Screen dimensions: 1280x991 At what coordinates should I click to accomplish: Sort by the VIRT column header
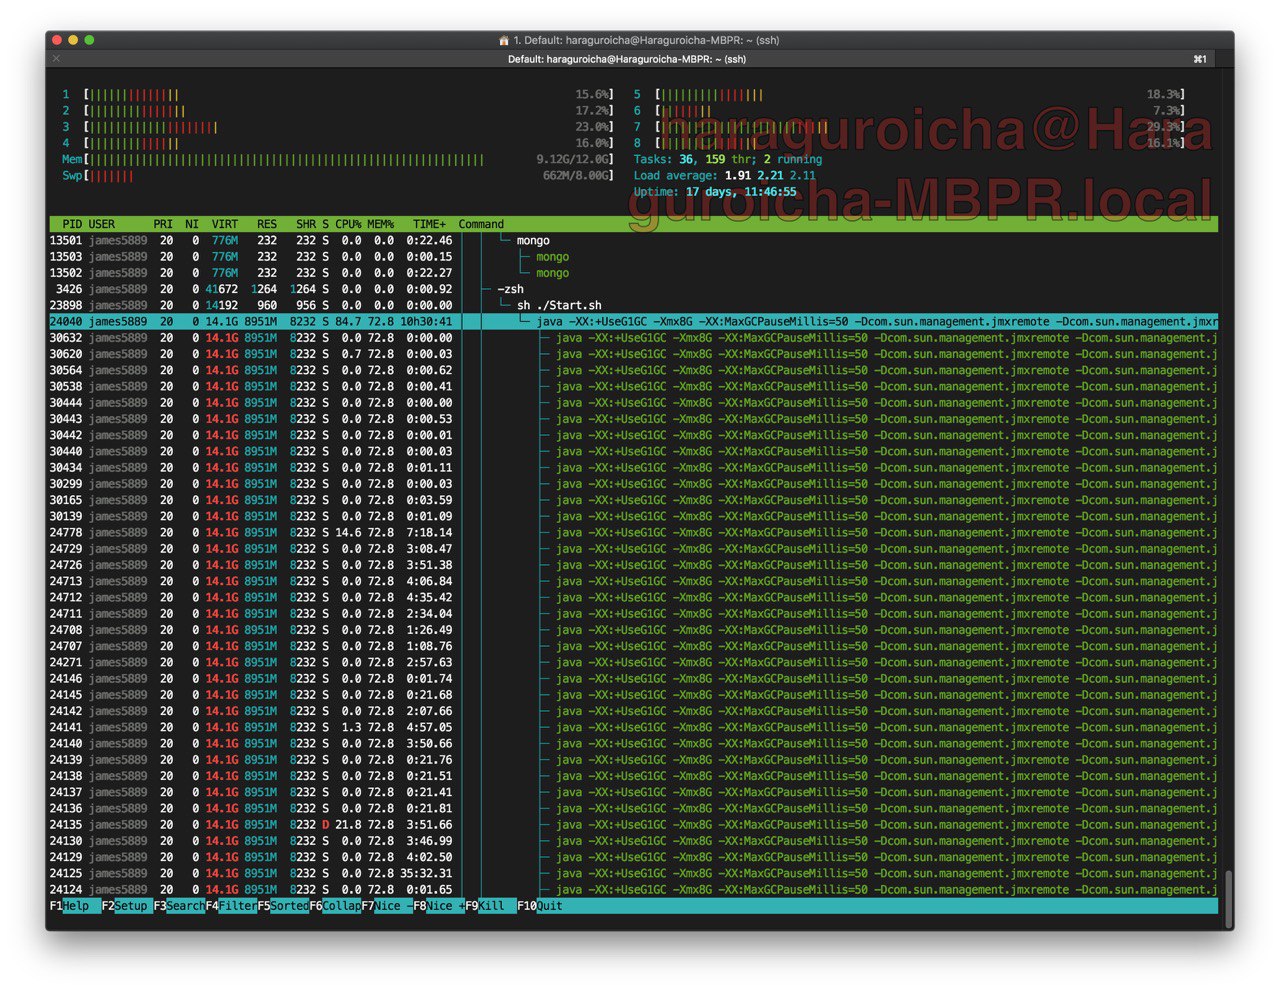pos(225,224)
